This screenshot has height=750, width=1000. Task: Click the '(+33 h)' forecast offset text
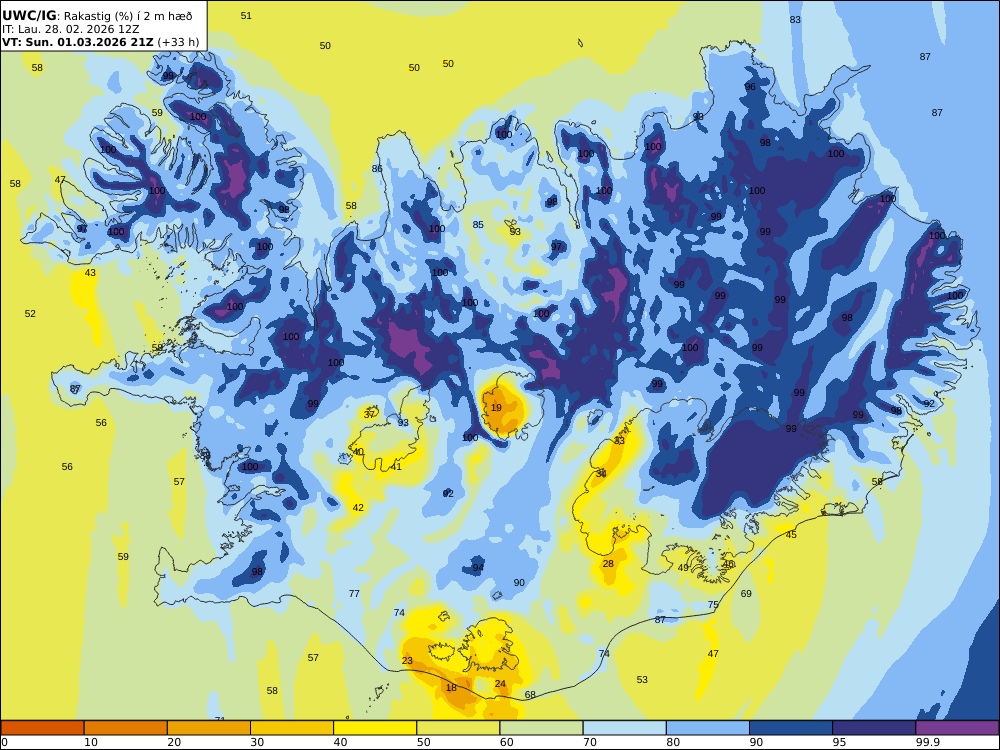point(179,42)
